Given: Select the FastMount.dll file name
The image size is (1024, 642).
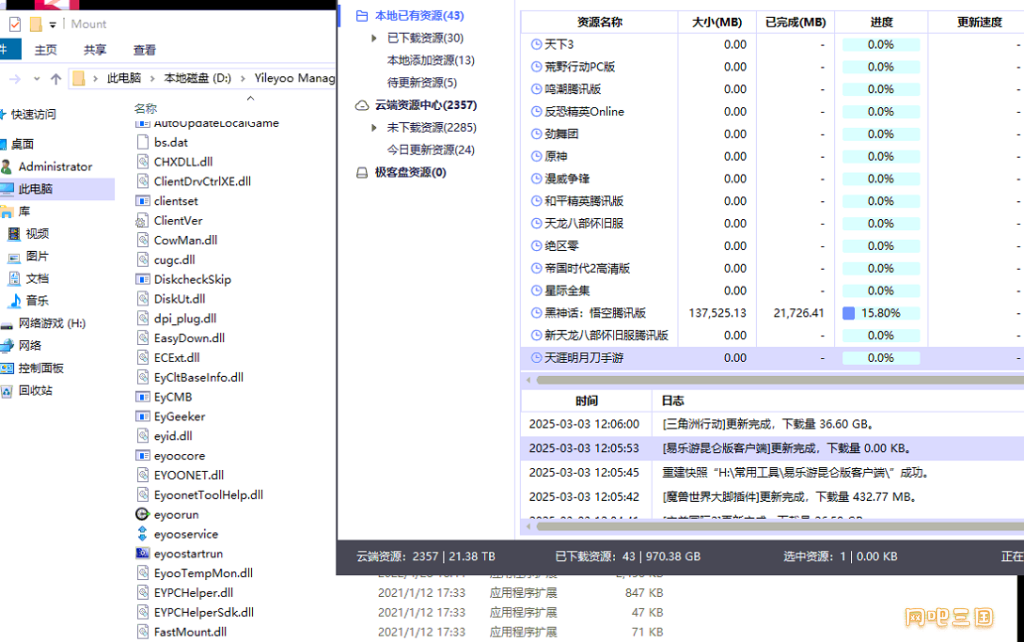Looking at the screenshot, I should 190,632.
